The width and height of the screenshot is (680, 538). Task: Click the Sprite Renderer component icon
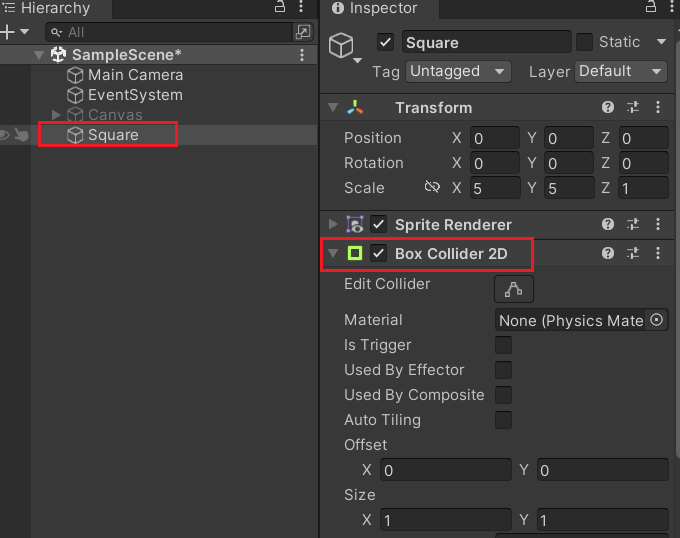pyautogui.click(x=355, y=225)
